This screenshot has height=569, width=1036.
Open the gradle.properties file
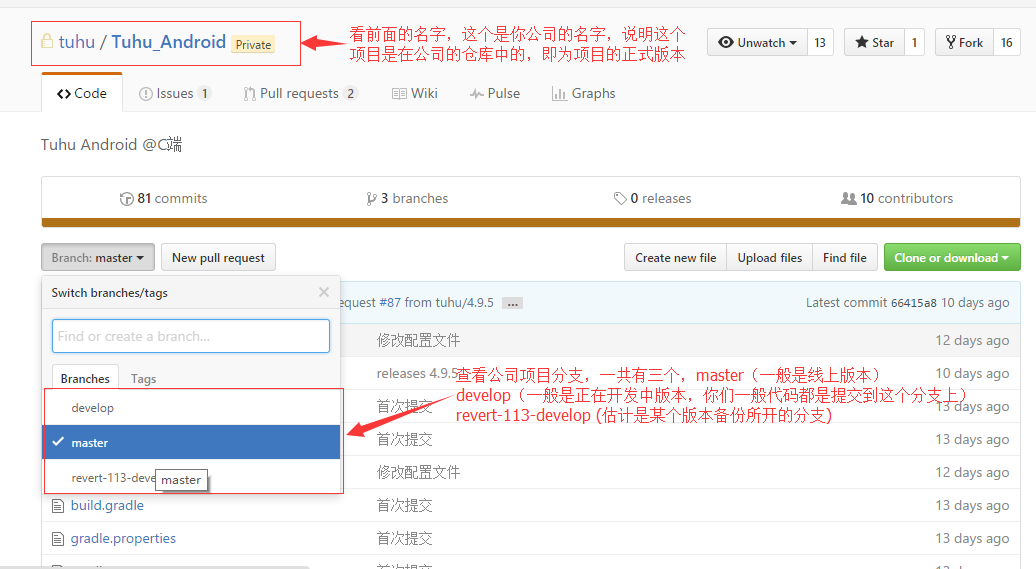coord(123,539)
